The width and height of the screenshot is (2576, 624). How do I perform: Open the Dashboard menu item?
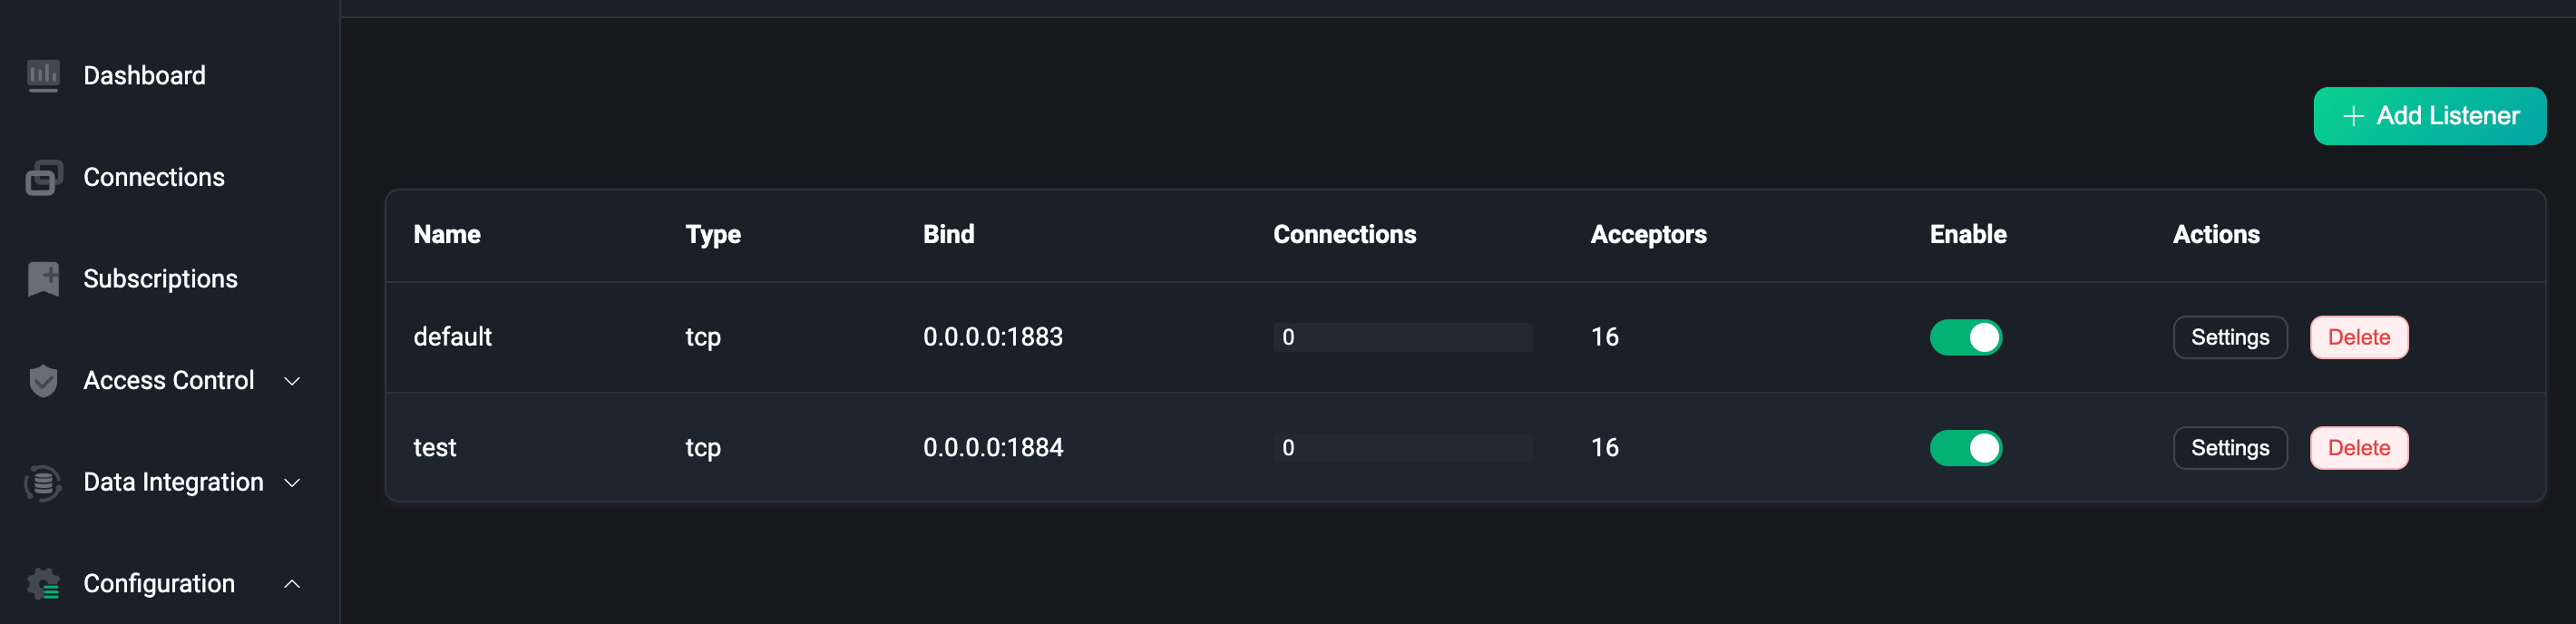point(144,76)
